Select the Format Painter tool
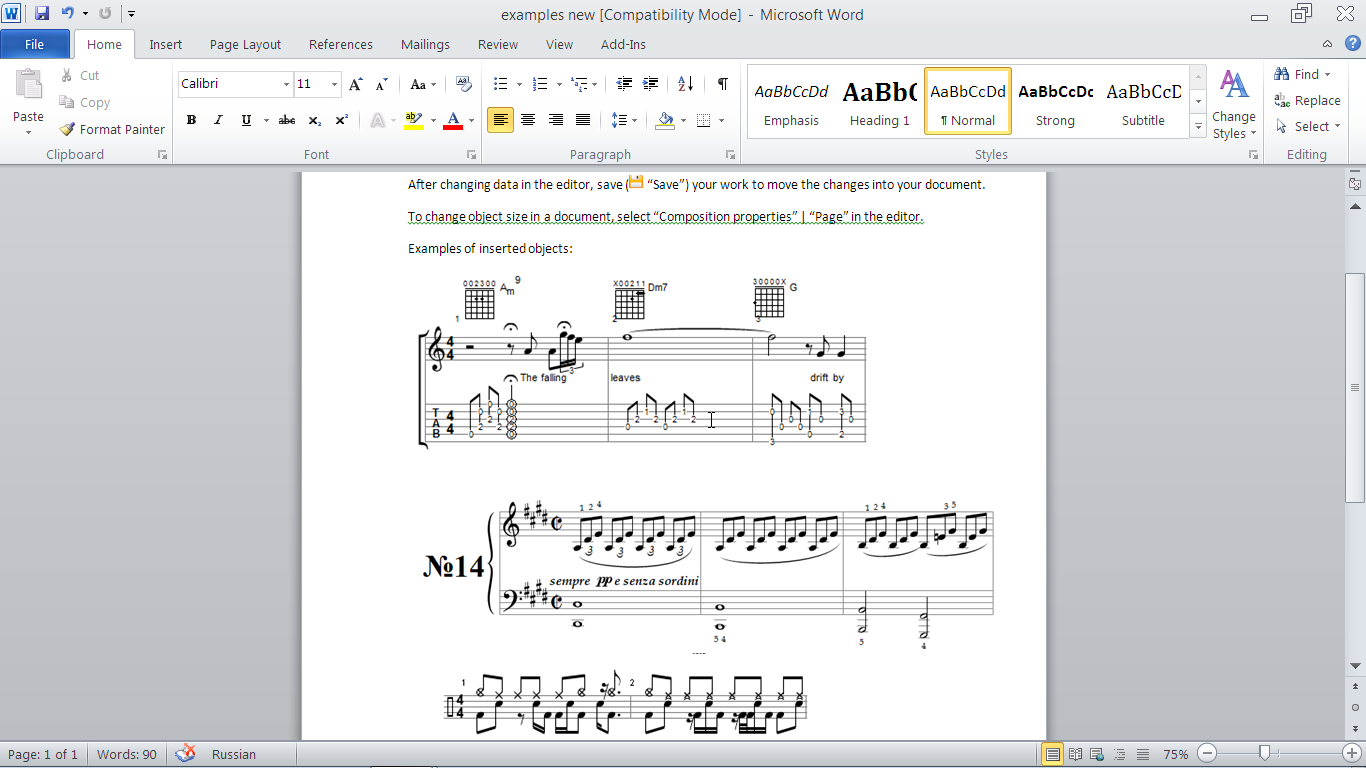Image resolution: width=1366 pixels, height=768 pixels. pyautogui.click(x=111, y=129)
